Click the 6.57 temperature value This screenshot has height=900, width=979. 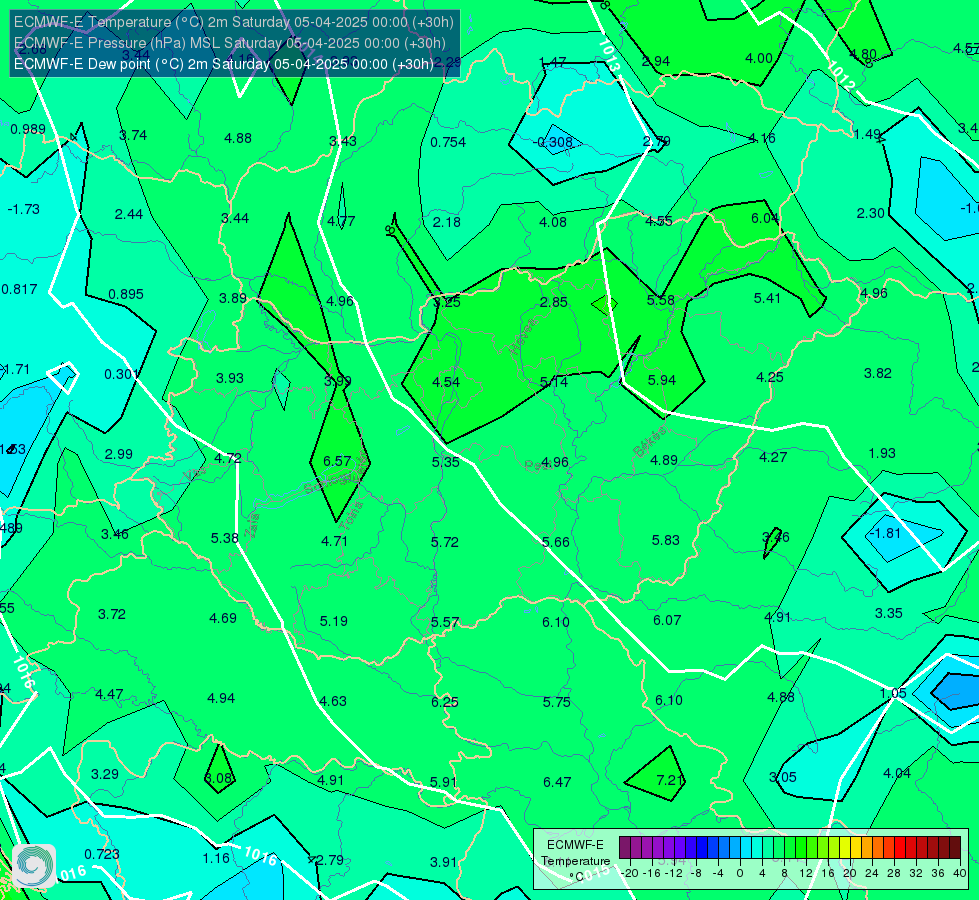(x=337, y=461)
